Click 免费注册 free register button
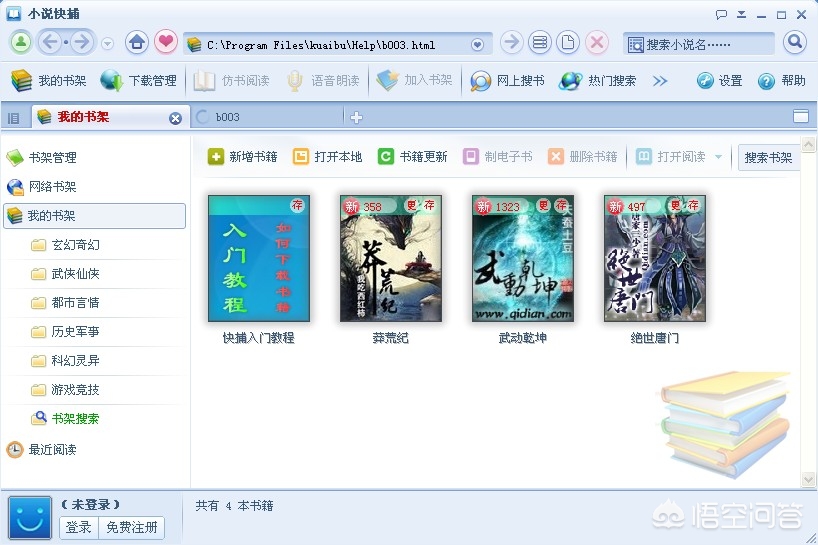The height and width of the screenshot is (545, 818). tap(131, 527)
